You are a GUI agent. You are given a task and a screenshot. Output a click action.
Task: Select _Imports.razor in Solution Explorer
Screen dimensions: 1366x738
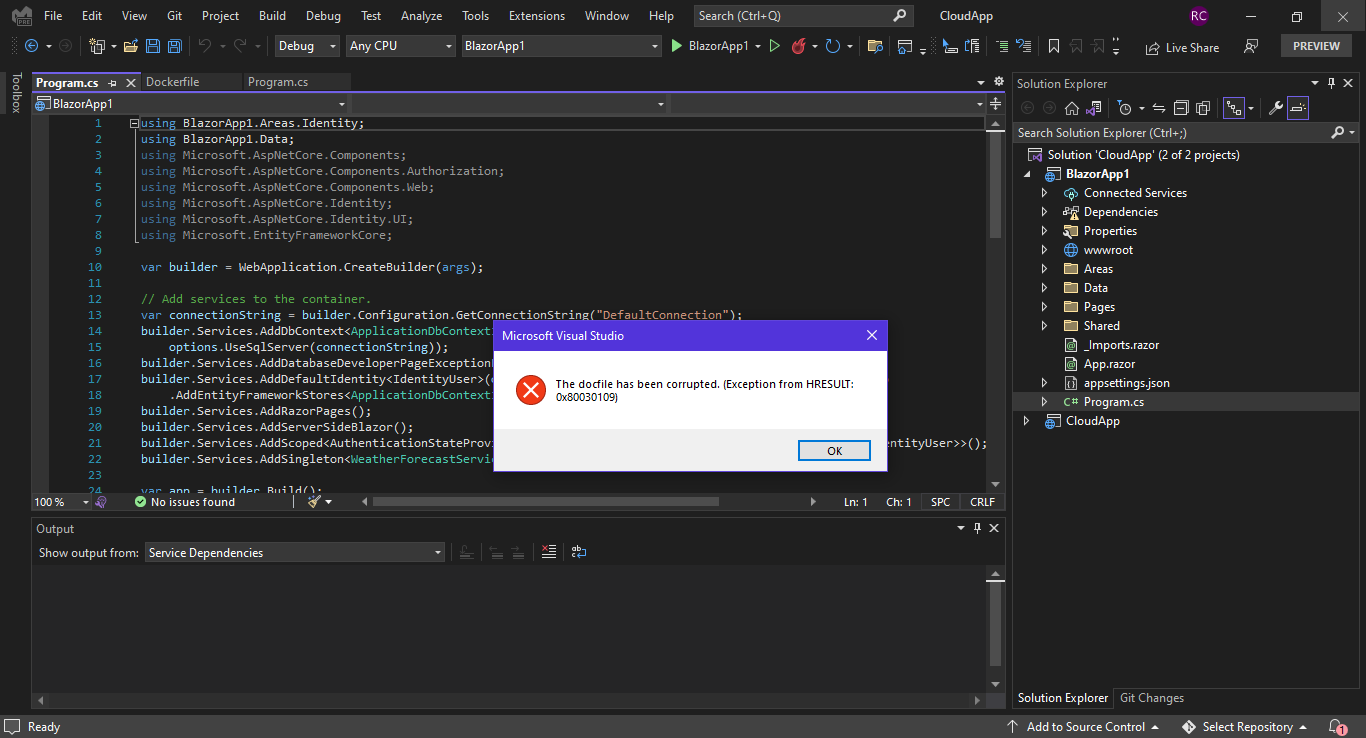click(x=1121, y=345)
